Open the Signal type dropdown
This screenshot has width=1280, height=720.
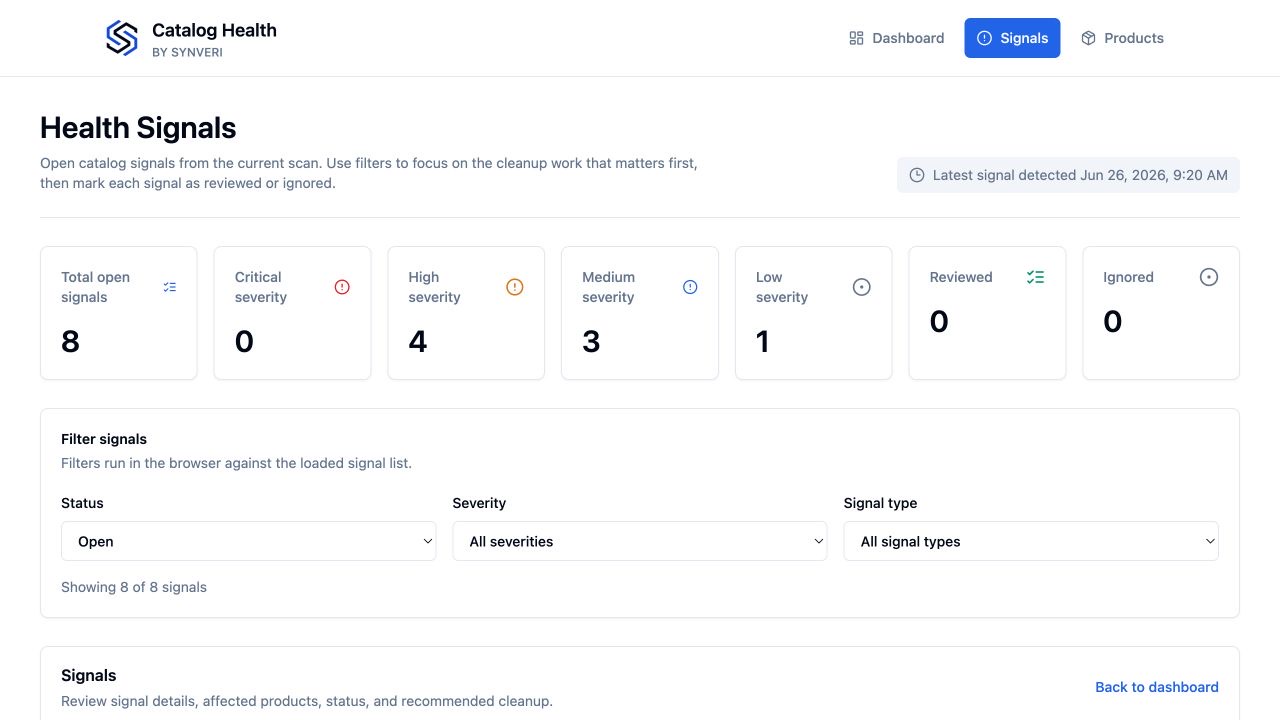(x=1031, y=541)
